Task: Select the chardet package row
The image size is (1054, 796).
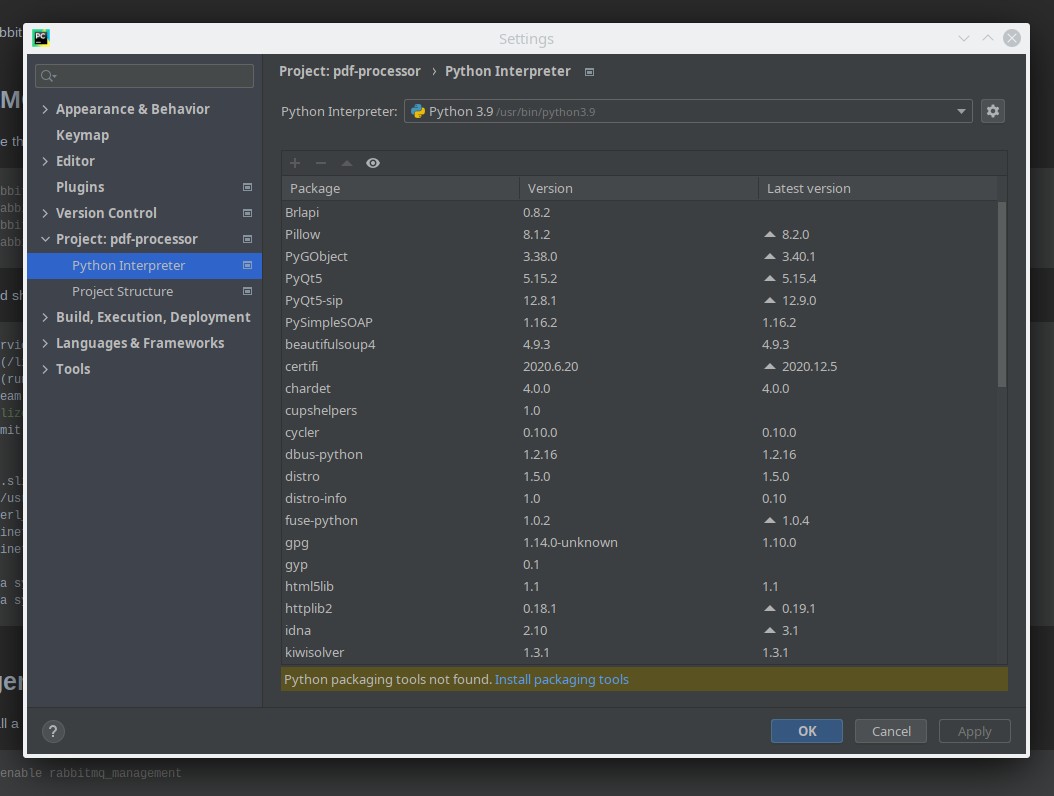Action: click(x=639, y=389)
